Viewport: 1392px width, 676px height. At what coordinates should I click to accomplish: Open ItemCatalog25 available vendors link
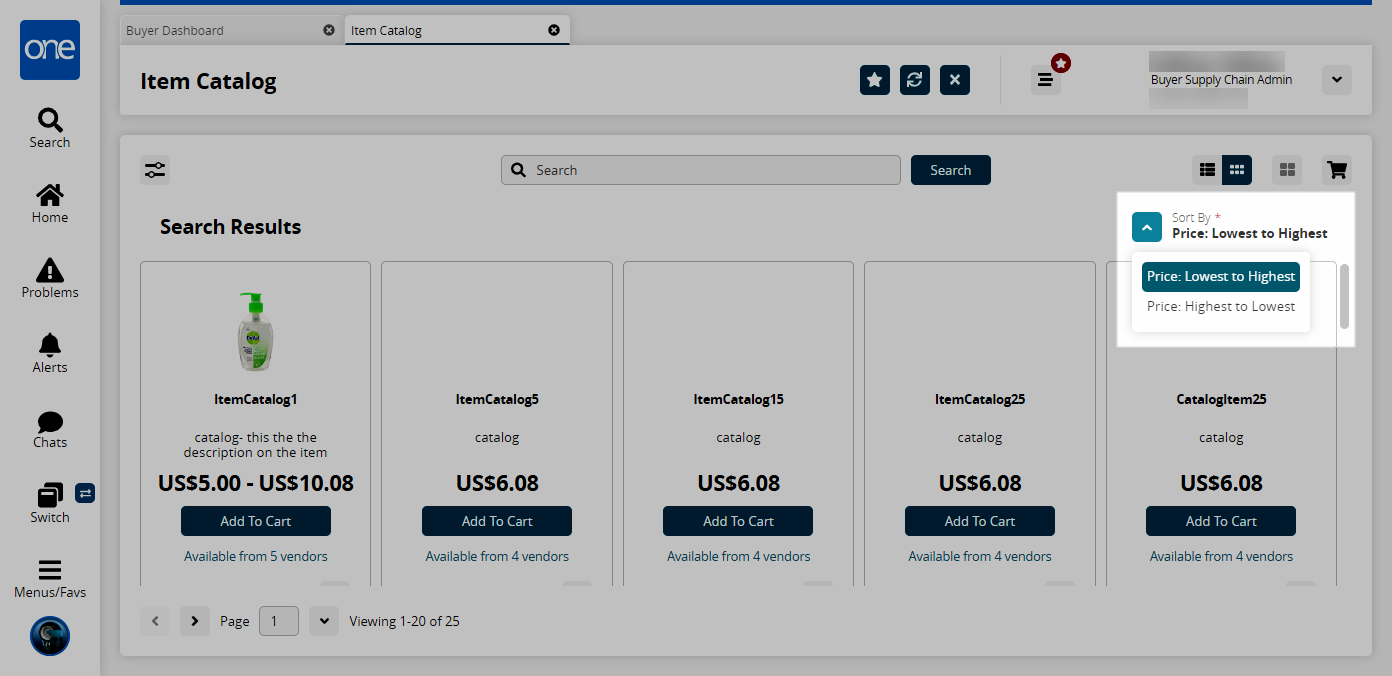click(x=980, y=557)
